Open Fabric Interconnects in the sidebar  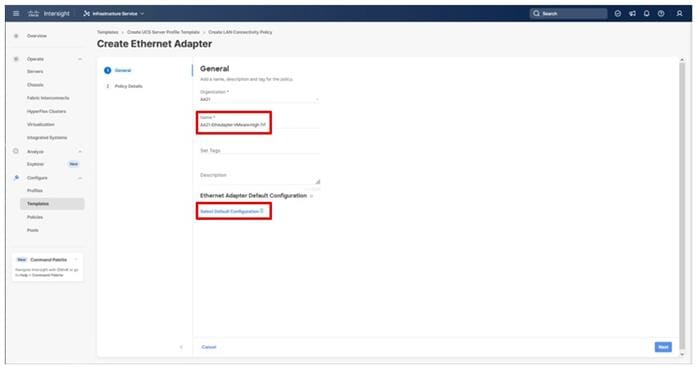(48, 98)
